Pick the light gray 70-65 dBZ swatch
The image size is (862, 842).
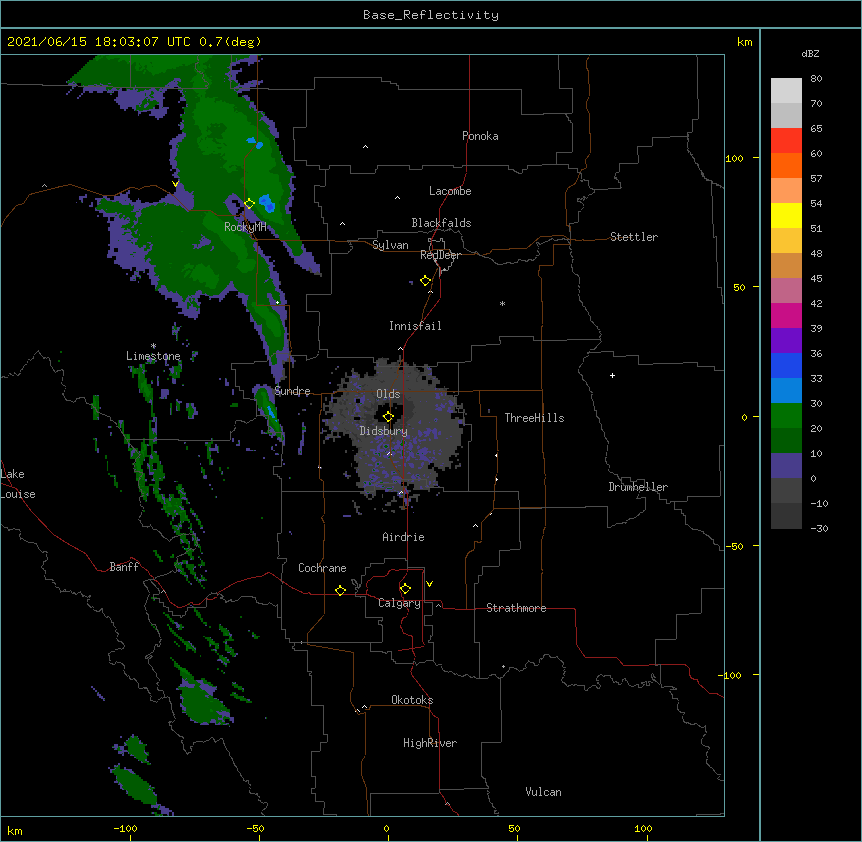click(x=786, y=115)
